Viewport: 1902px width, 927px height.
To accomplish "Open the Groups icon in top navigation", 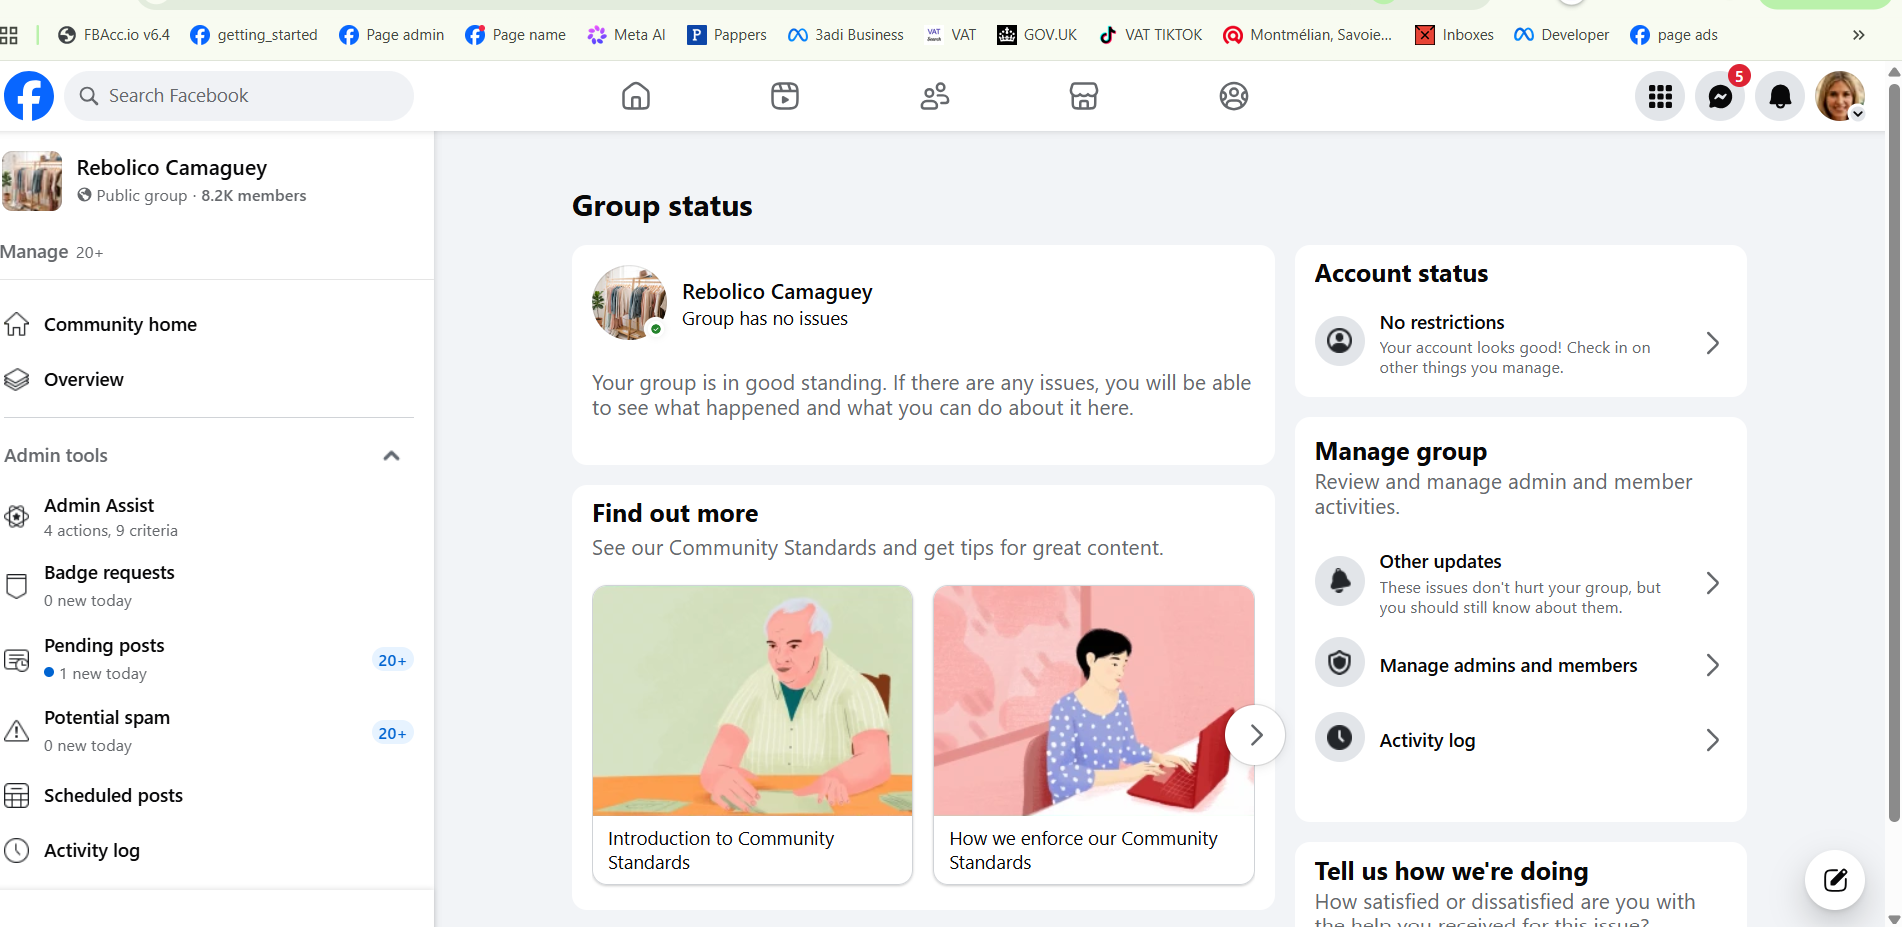I will [x=1234, y=96].
